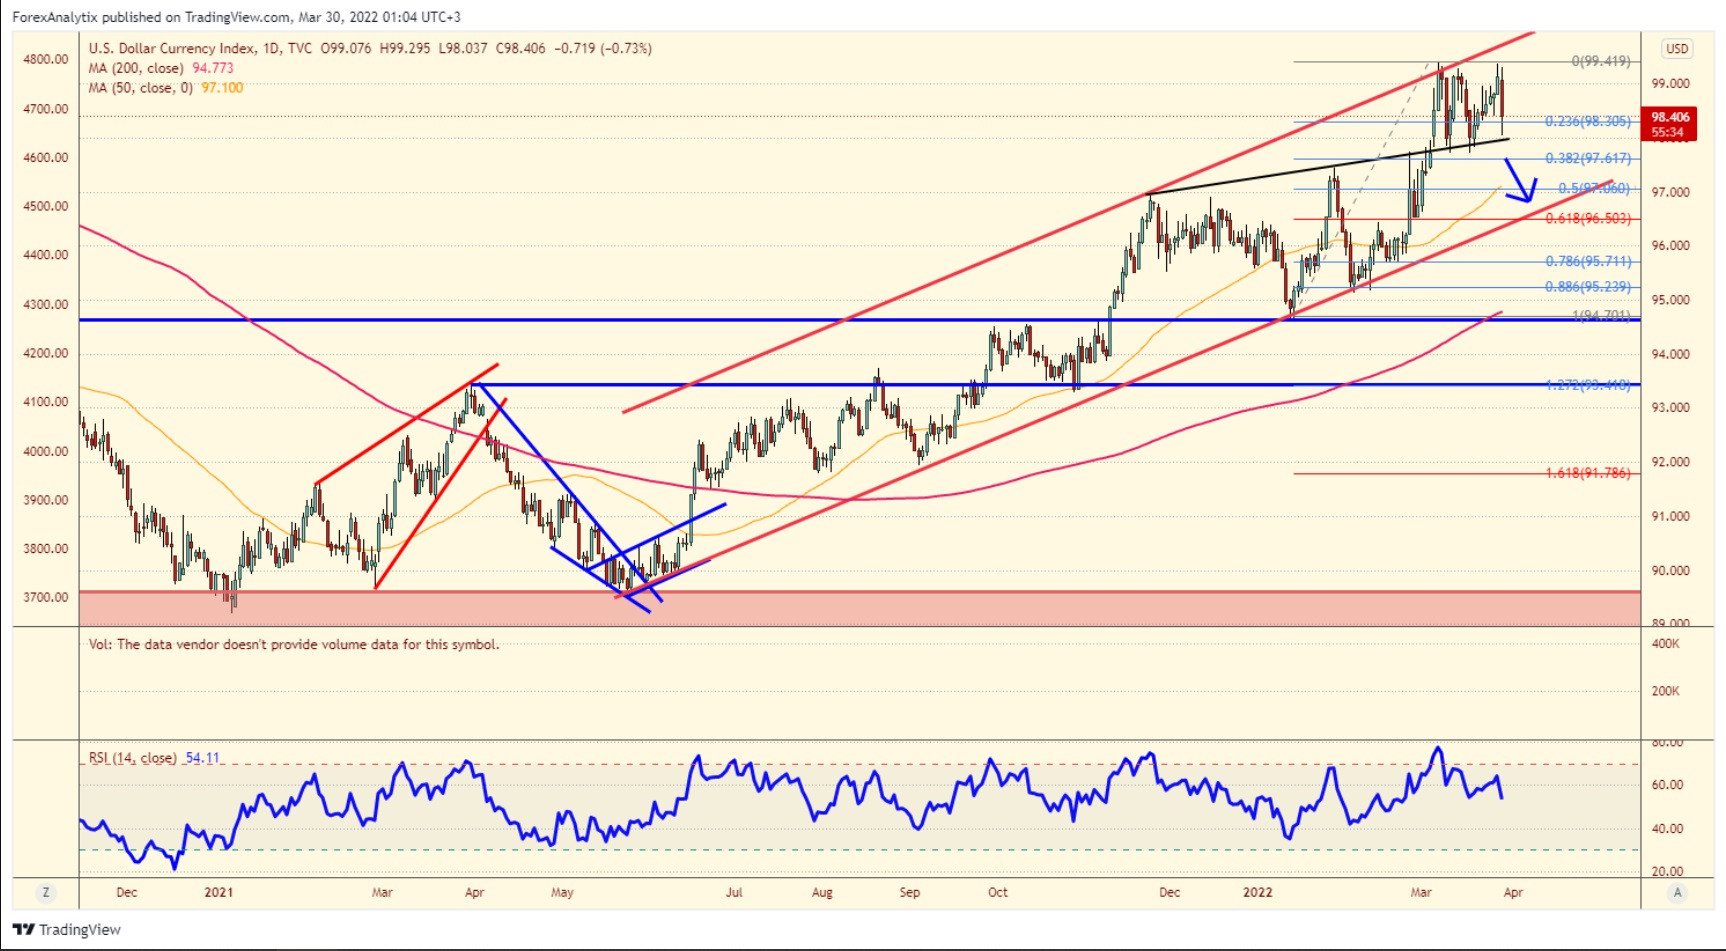
Task: Click the 0(99.419) Fibonacci label
Action: click(1601, 62)
